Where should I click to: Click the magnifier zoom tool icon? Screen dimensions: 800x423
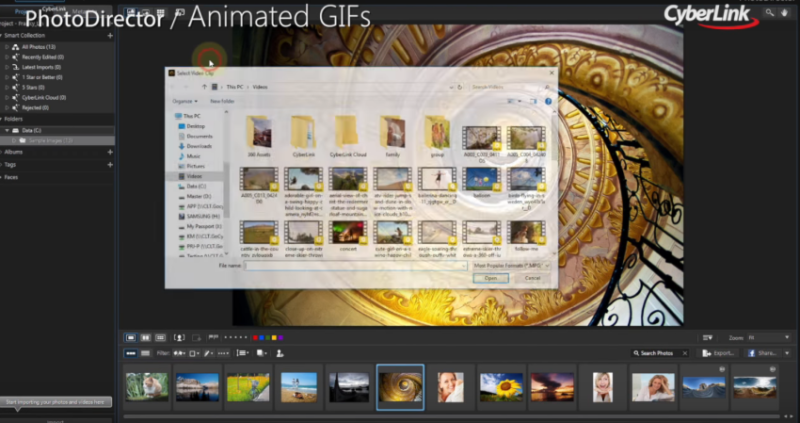click(769, 13)
